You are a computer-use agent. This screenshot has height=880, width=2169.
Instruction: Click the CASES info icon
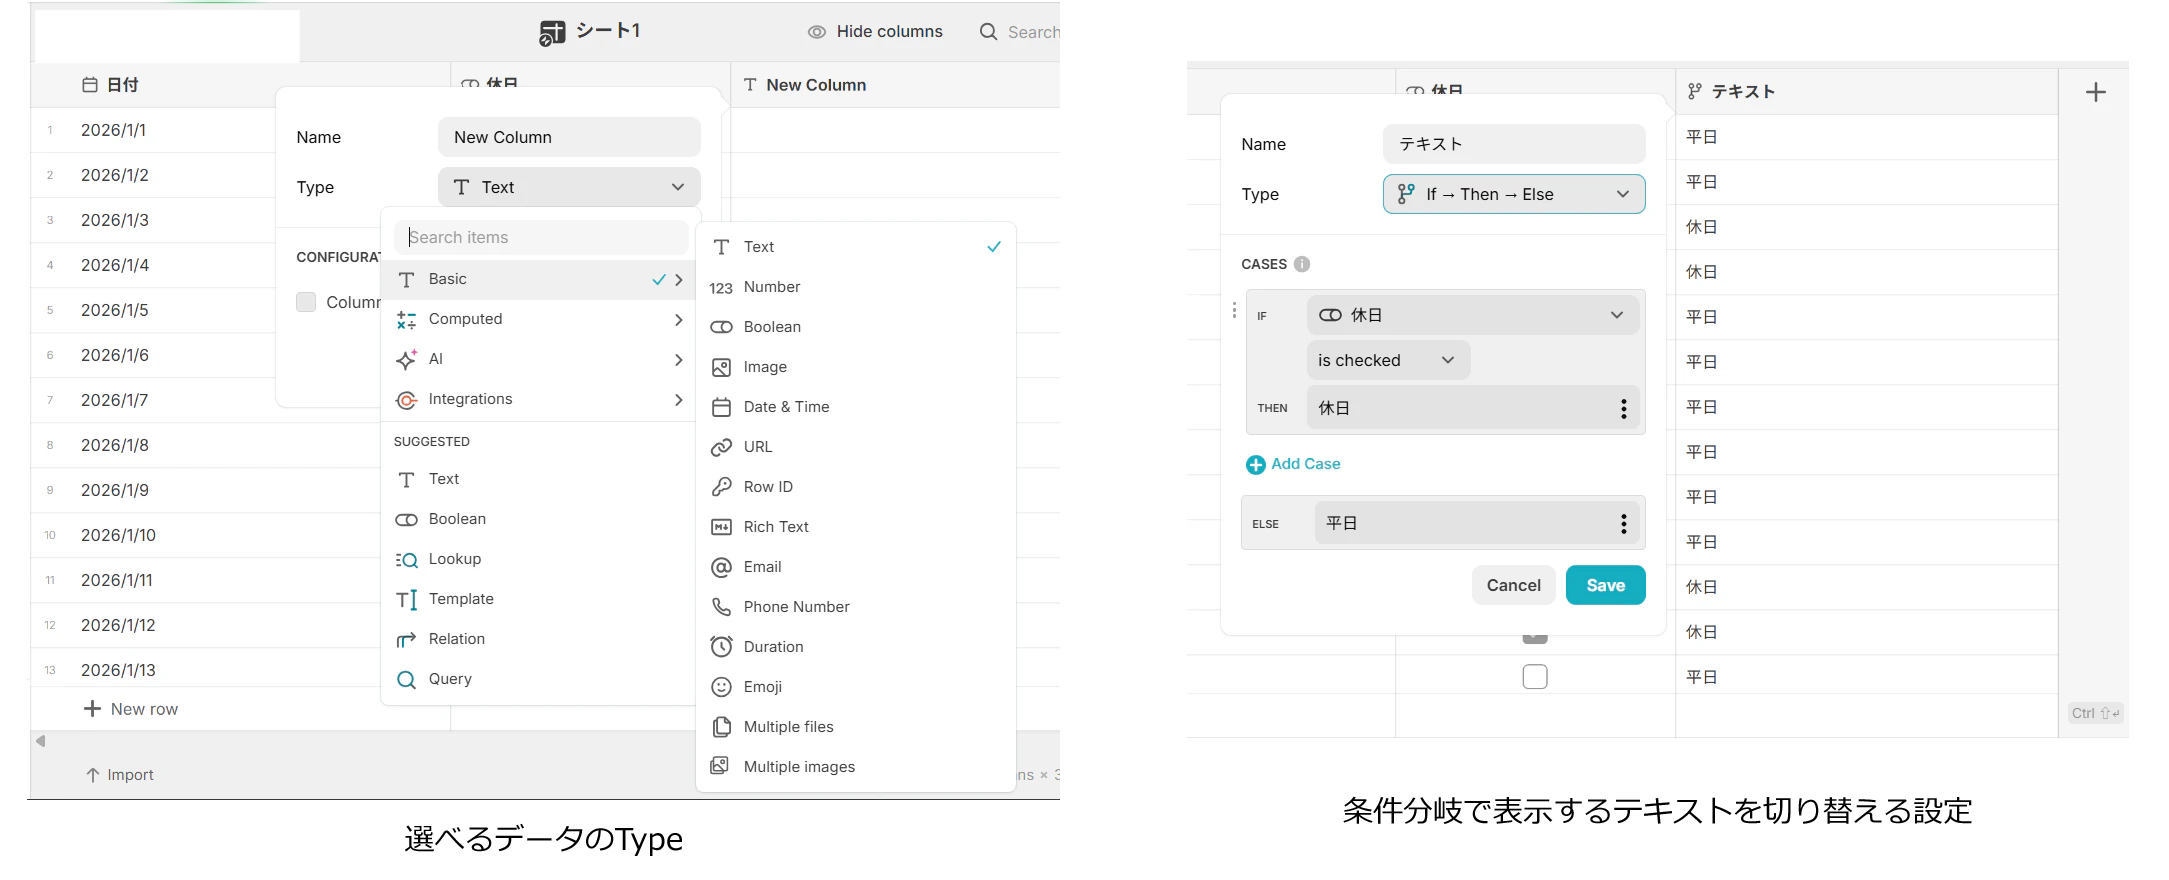(x=1301, y=264)
